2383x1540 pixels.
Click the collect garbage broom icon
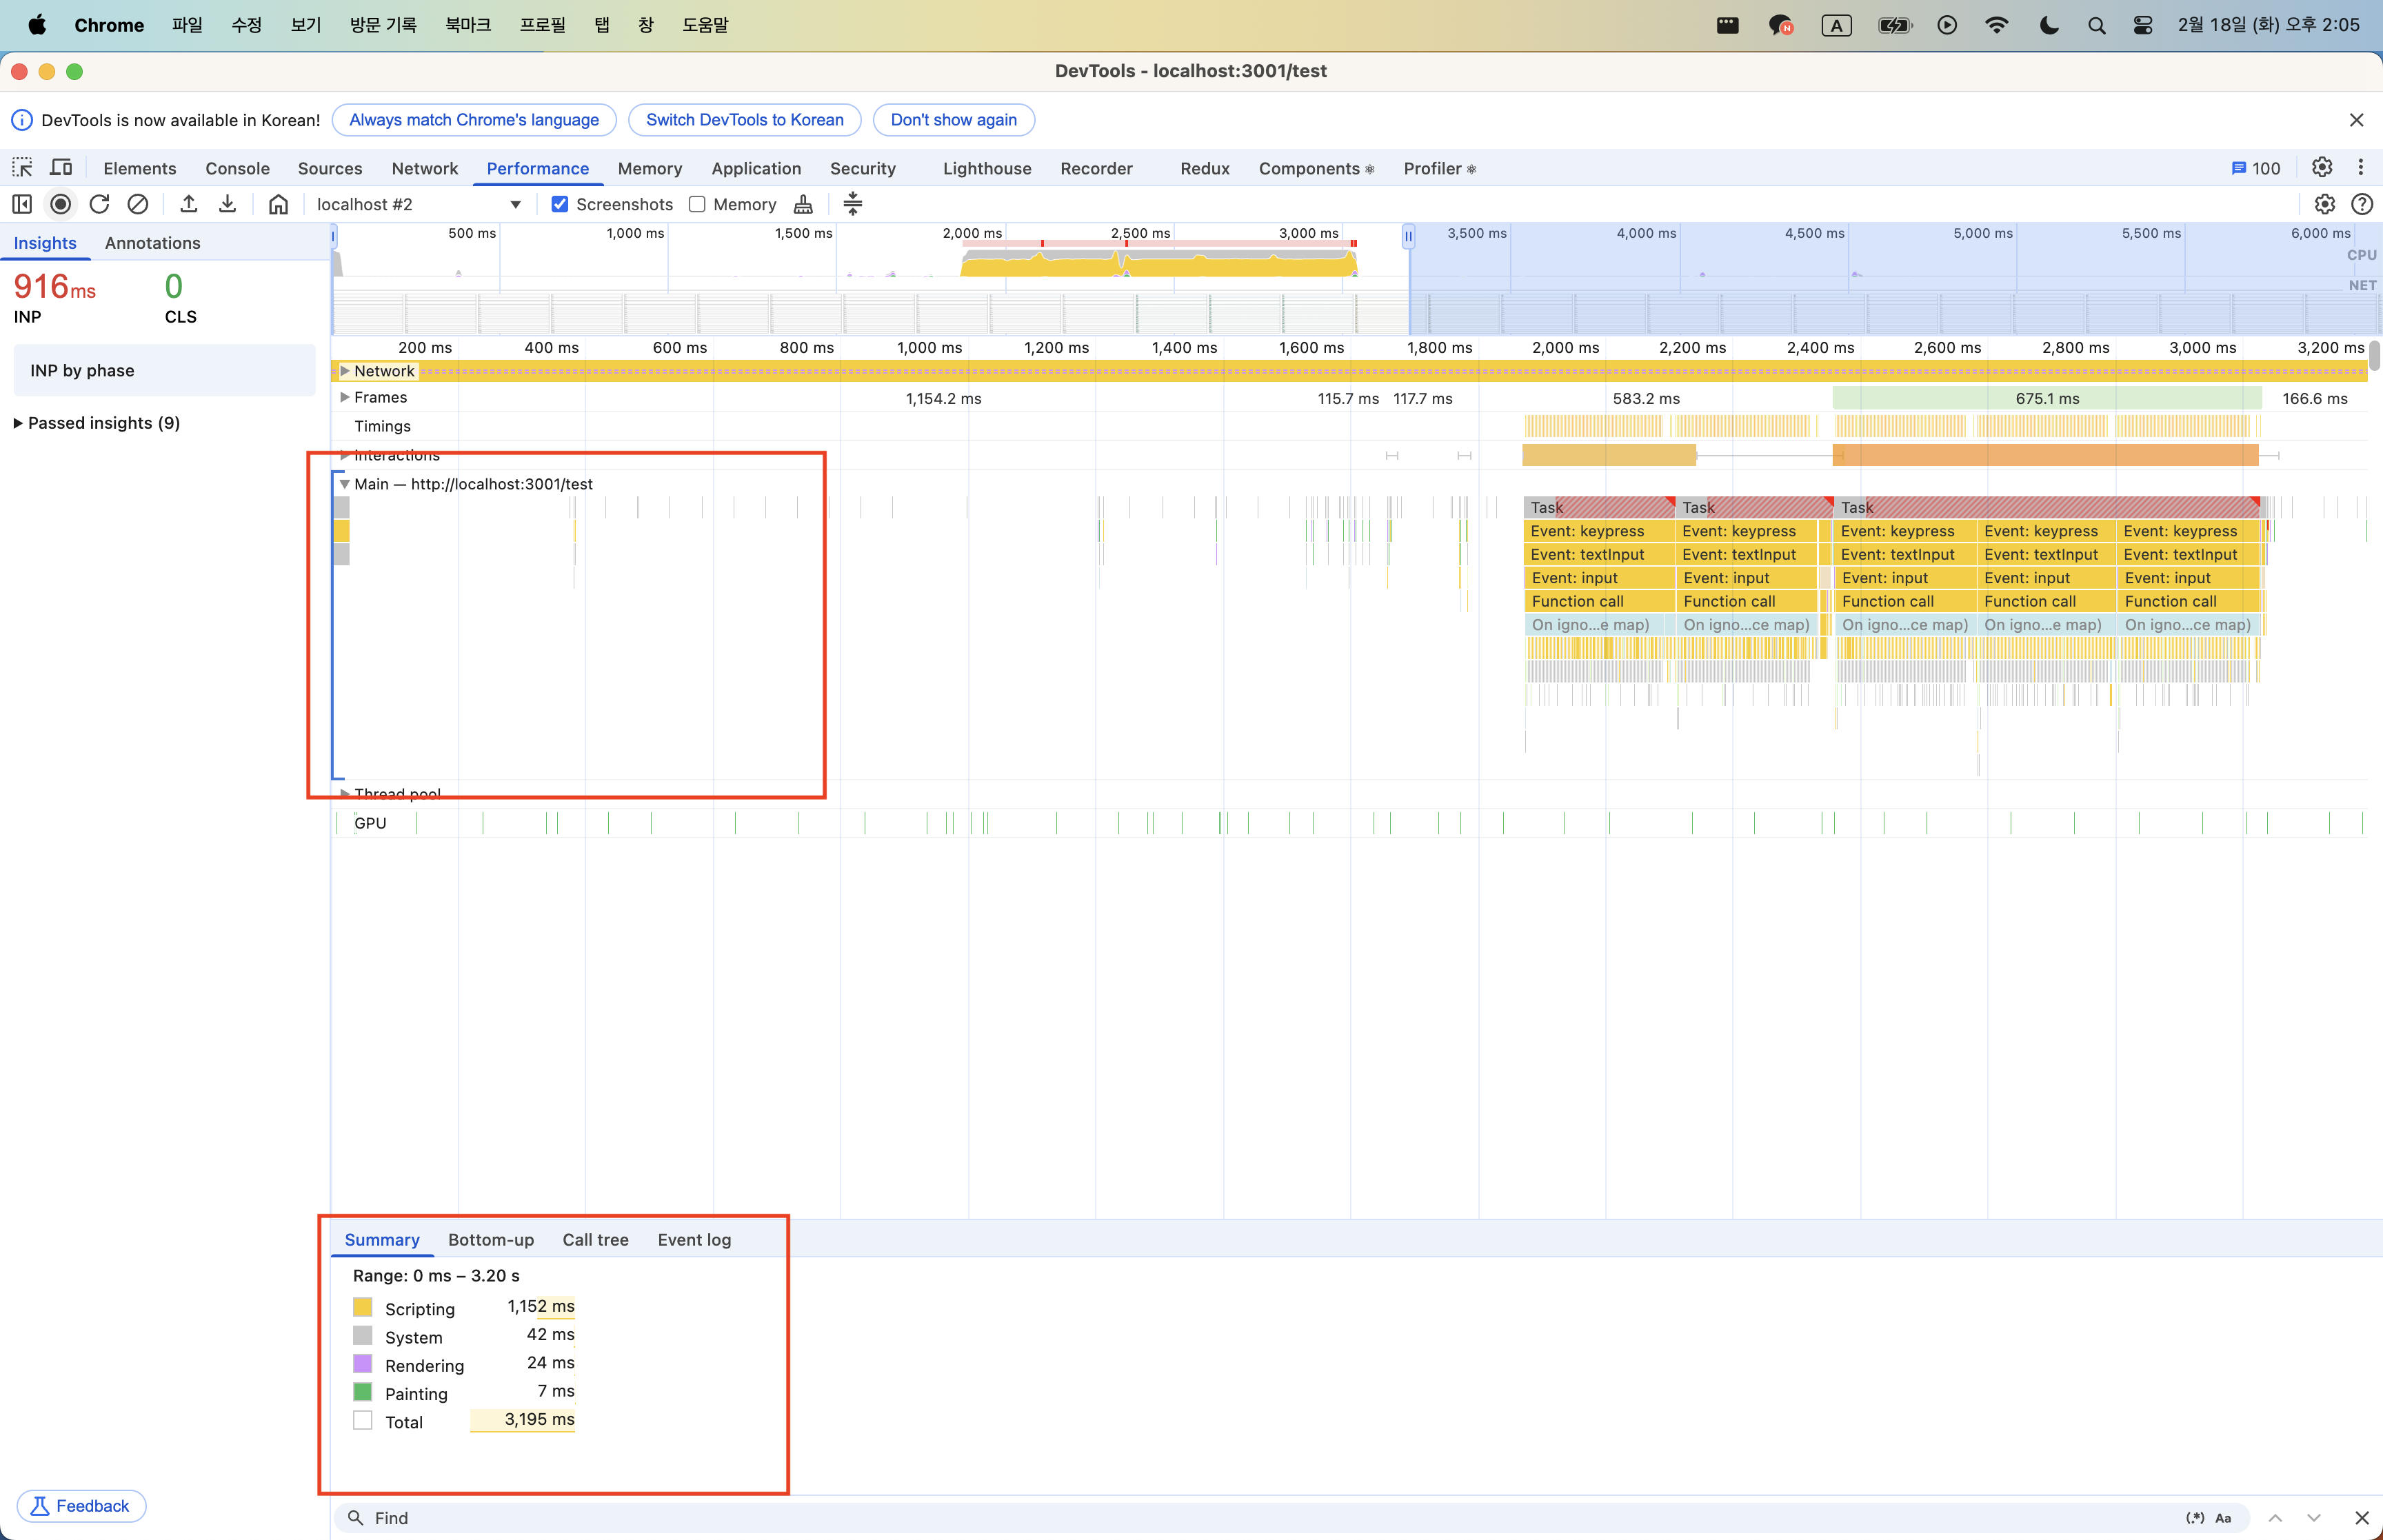click(x=803, y=204)
